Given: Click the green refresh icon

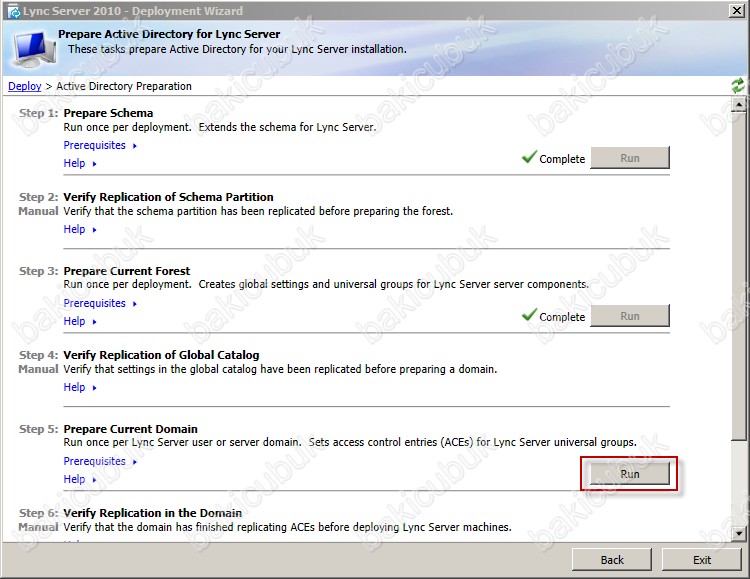Looking at the screenshot, I should coord(738,86).
